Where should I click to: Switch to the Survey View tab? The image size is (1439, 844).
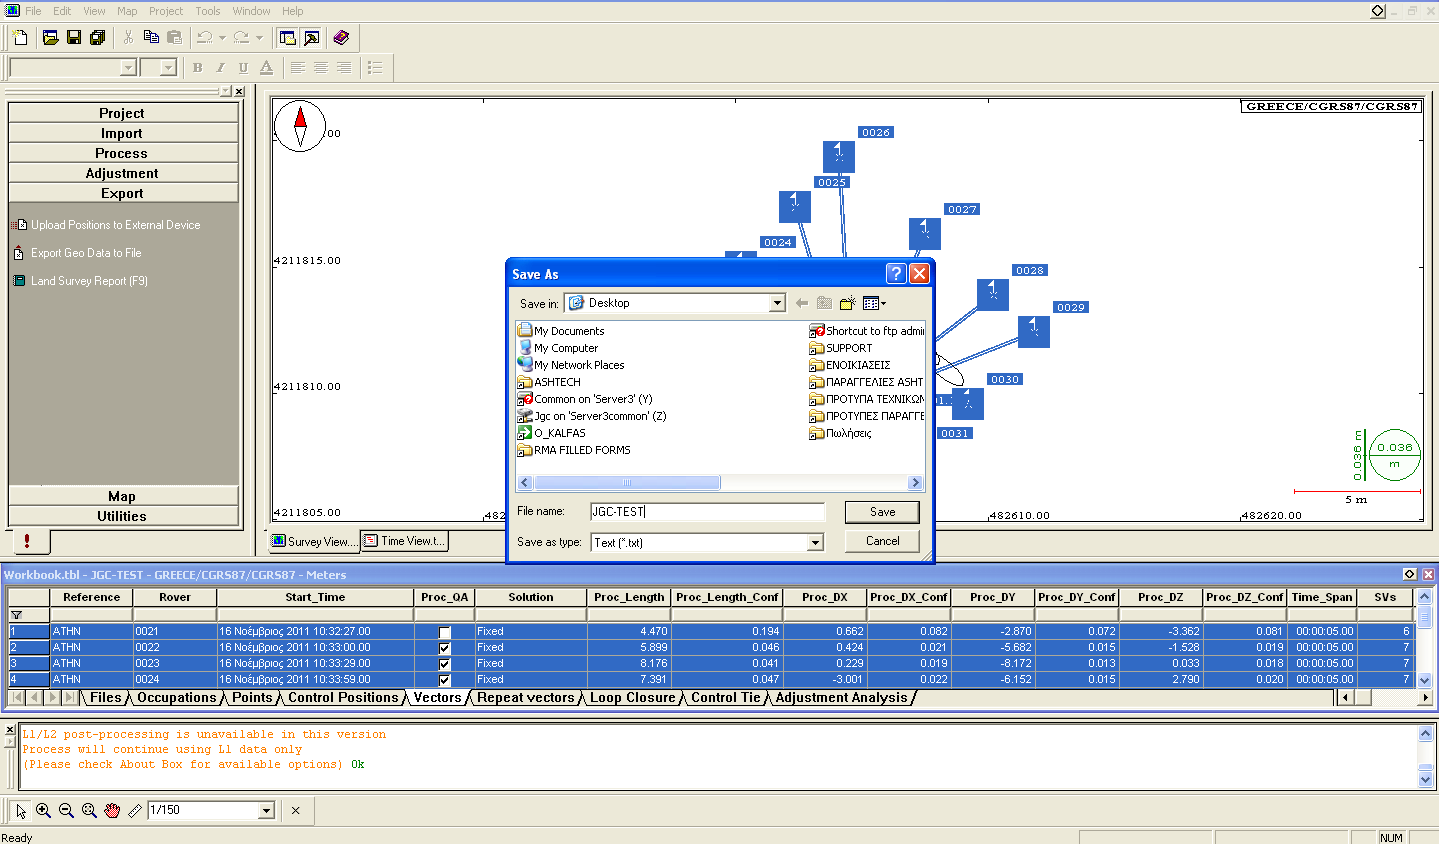(314, 541)
